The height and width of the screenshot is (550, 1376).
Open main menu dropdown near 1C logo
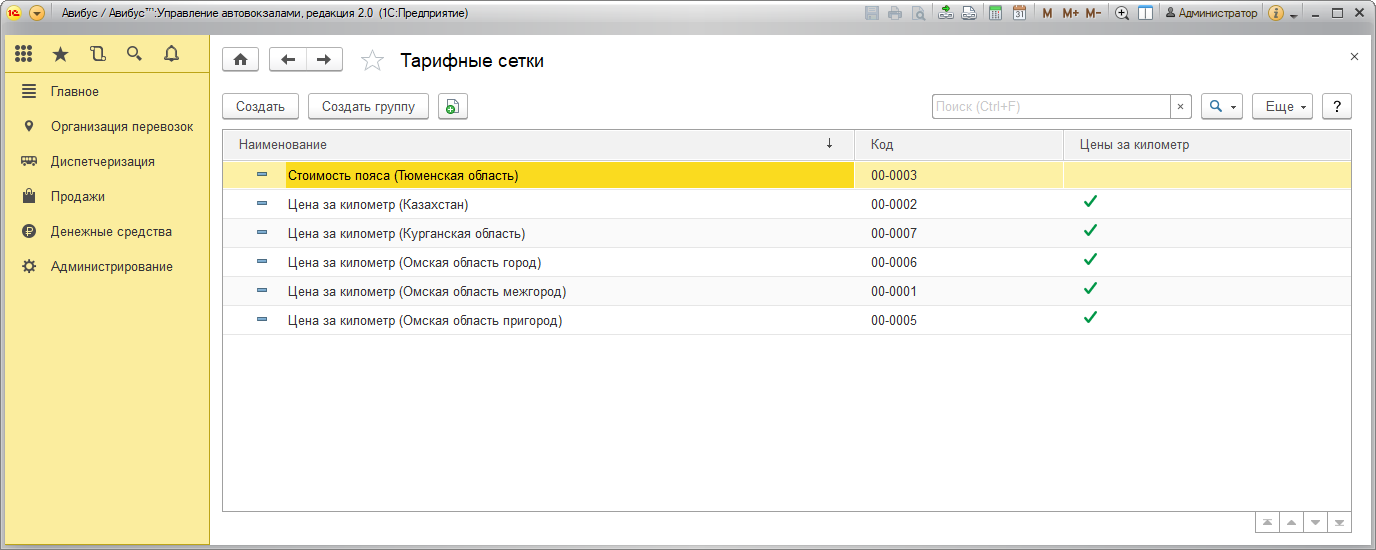(37, 13)
